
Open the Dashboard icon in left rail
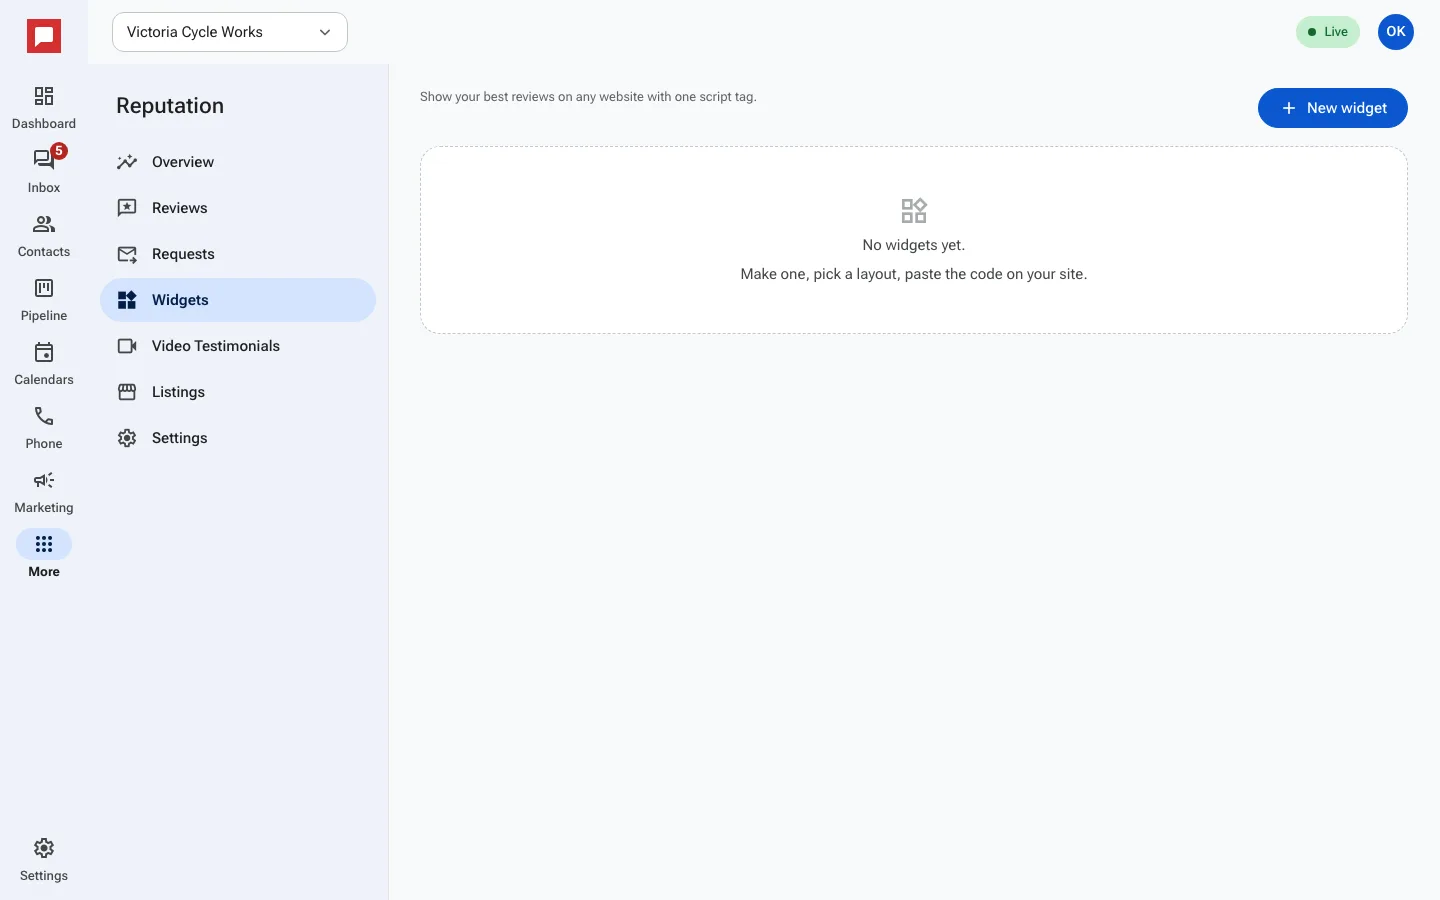(x=44, y=108)
